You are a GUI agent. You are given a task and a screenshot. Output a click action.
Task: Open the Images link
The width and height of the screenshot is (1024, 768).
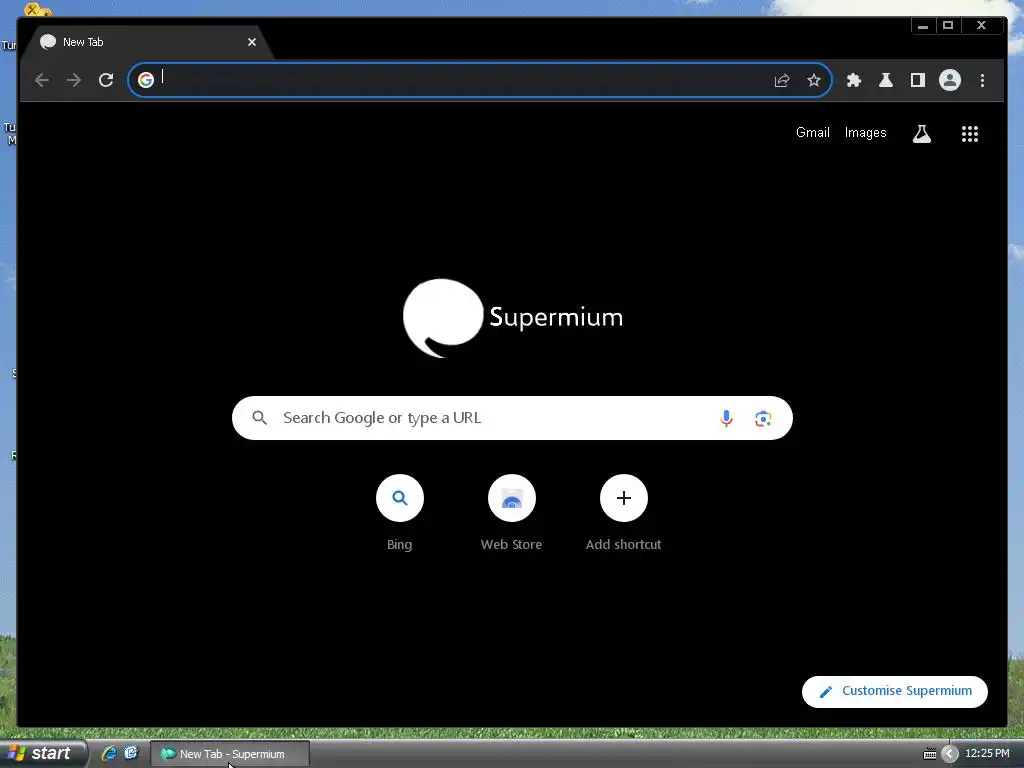[x=865, y=133]
